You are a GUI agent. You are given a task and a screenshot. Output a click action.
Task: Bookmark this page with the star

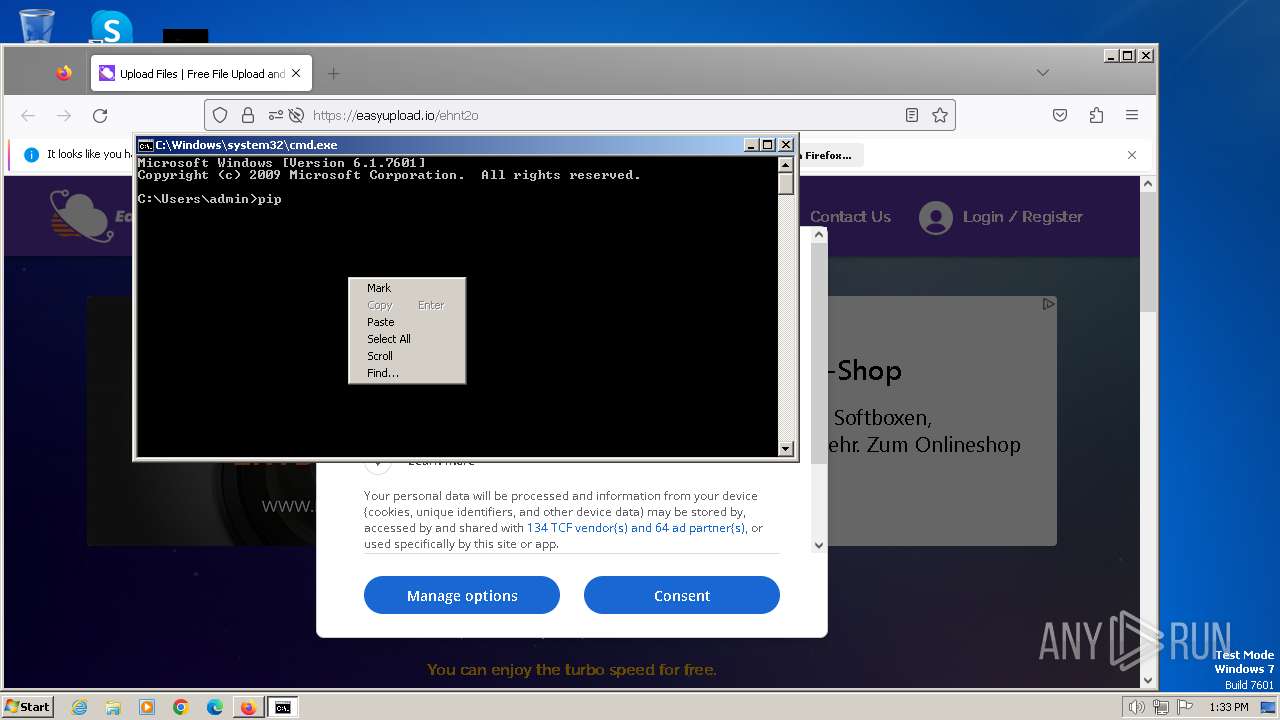pyautogui.click(x=940, y=115)
